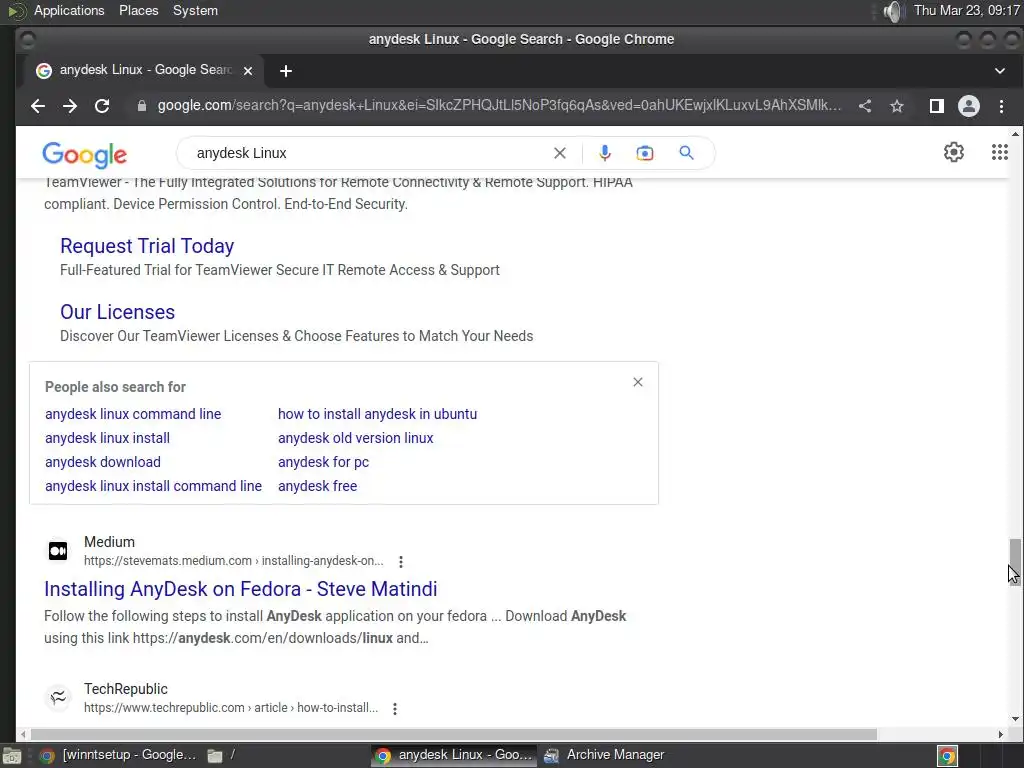Search for anydesk old version linux
The image size is (1024, 768).
click(356, 438)
